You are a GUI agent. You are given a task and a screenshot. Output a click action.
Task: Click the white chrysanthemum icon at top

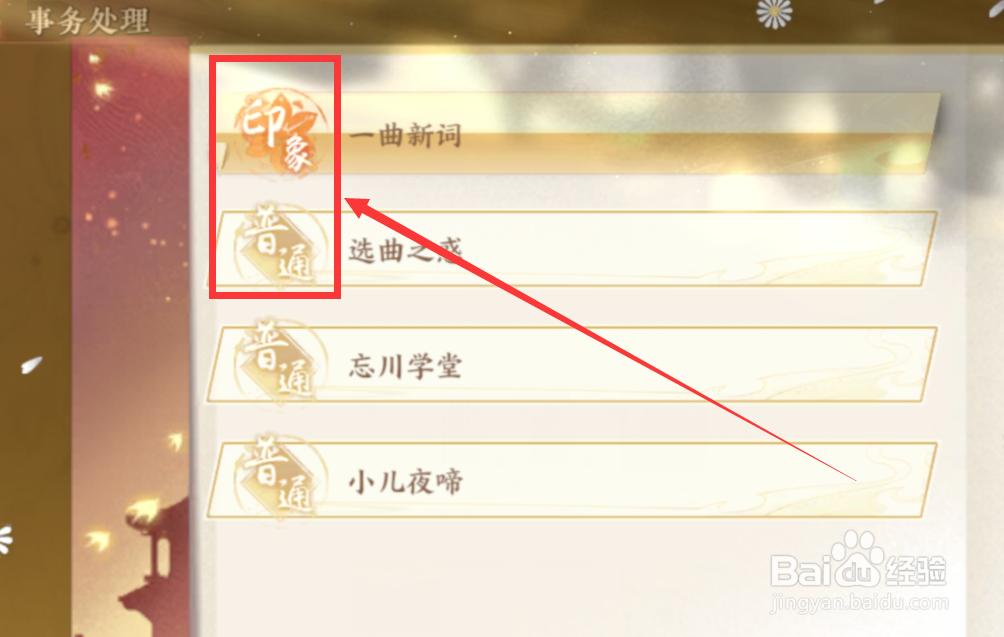pos(774,13)
